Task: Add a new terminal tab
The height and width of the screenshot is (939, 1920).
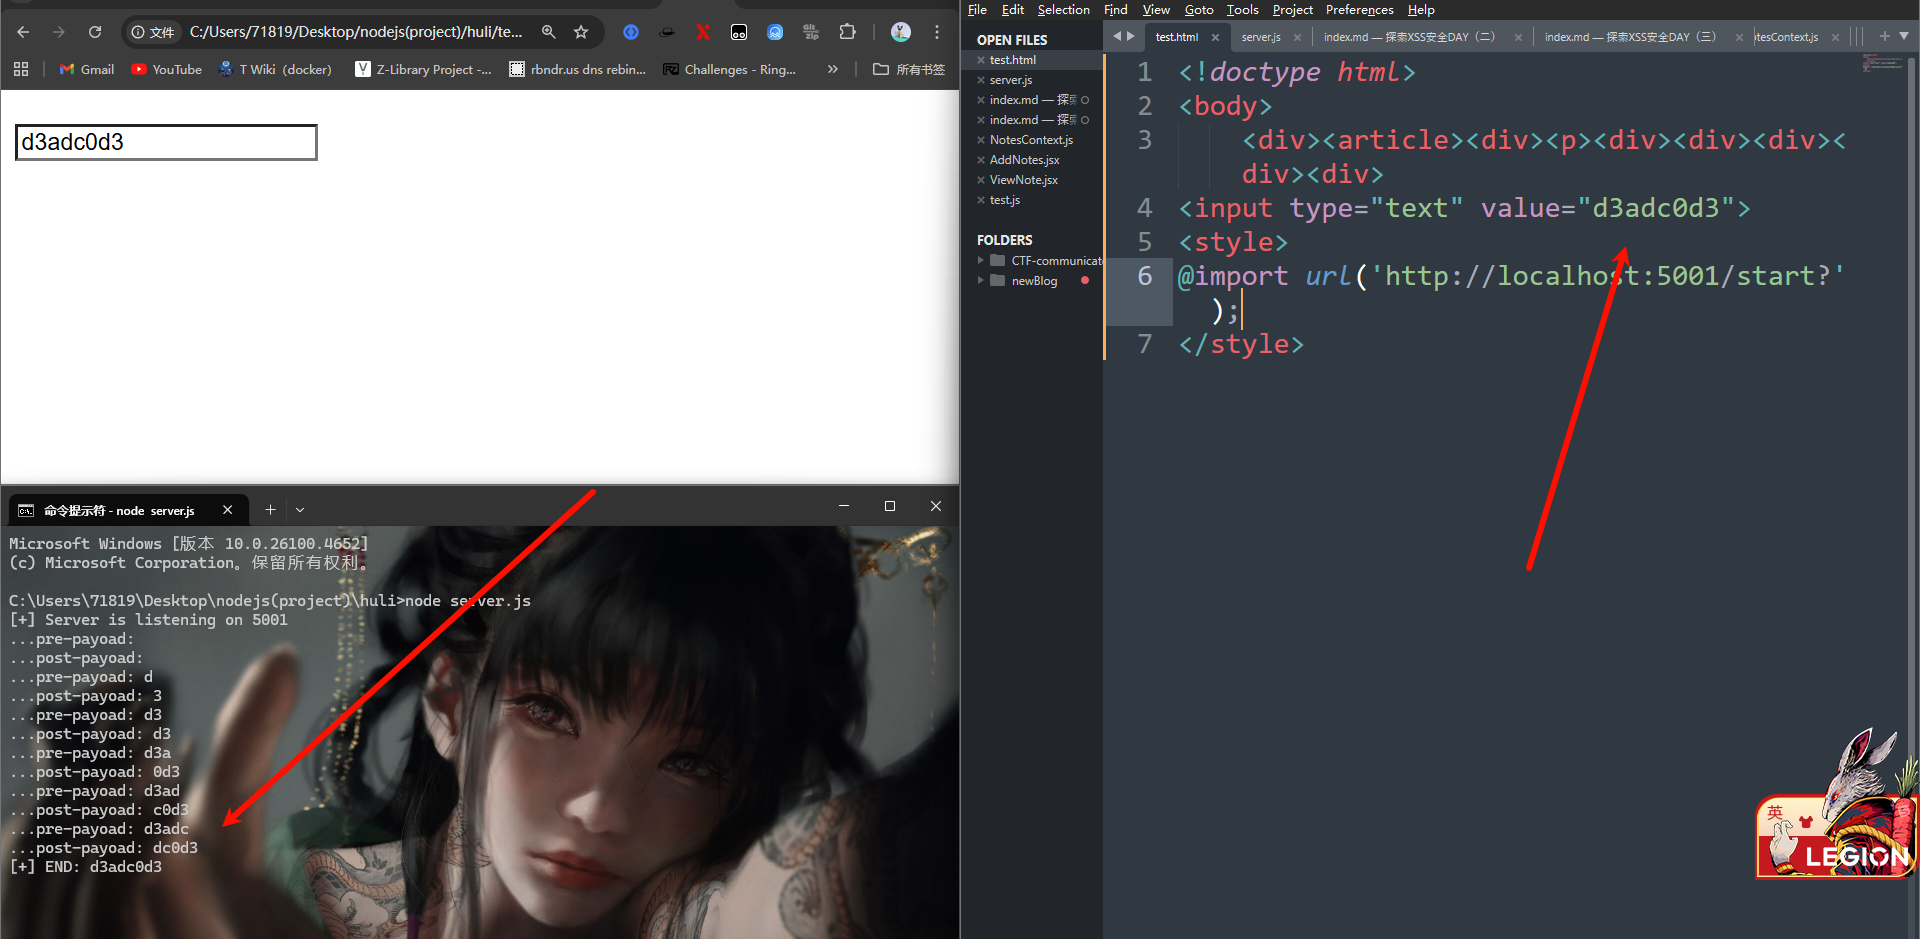Action: coord(270,510)
